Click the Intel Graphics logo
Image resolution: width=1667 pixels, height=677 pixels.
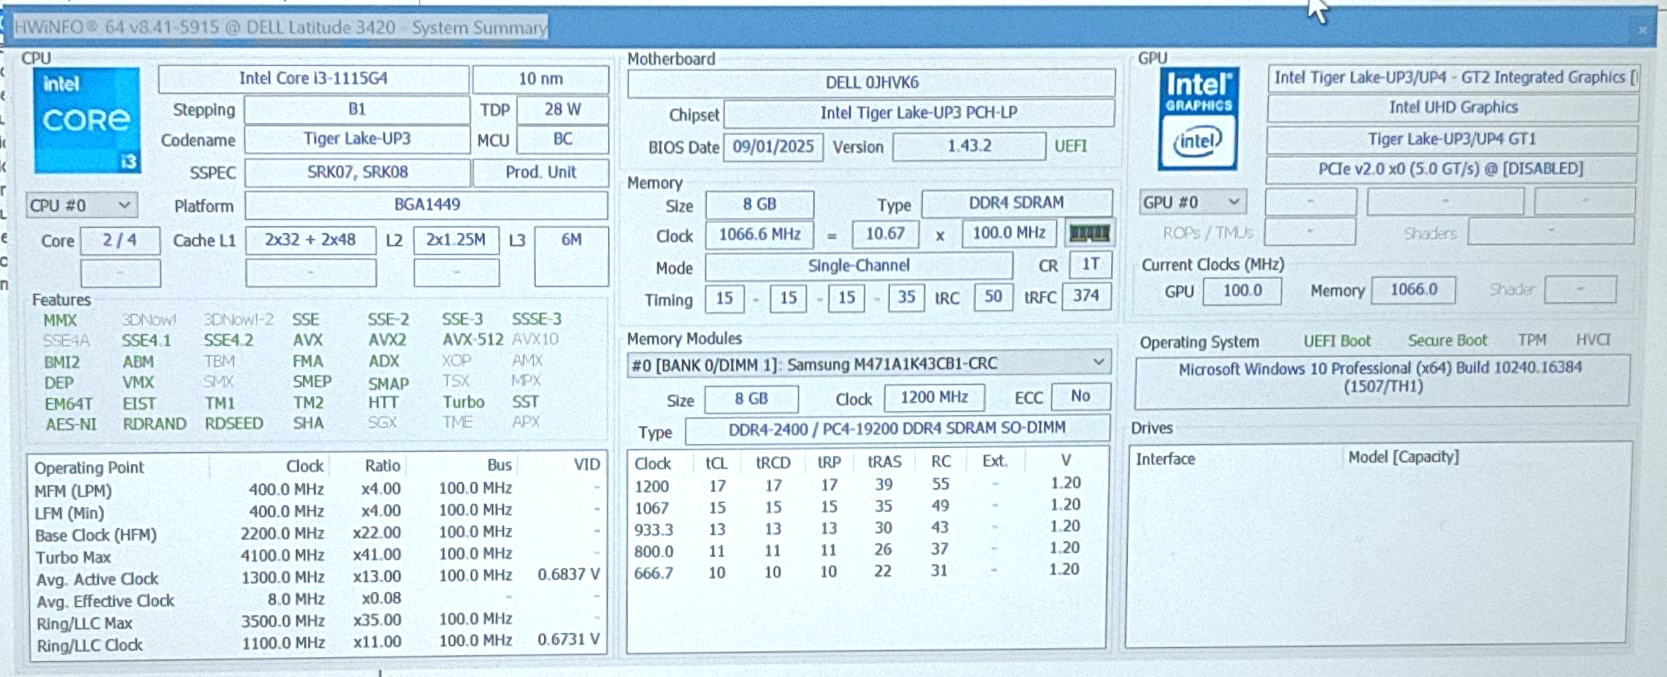pos(1198,118)
